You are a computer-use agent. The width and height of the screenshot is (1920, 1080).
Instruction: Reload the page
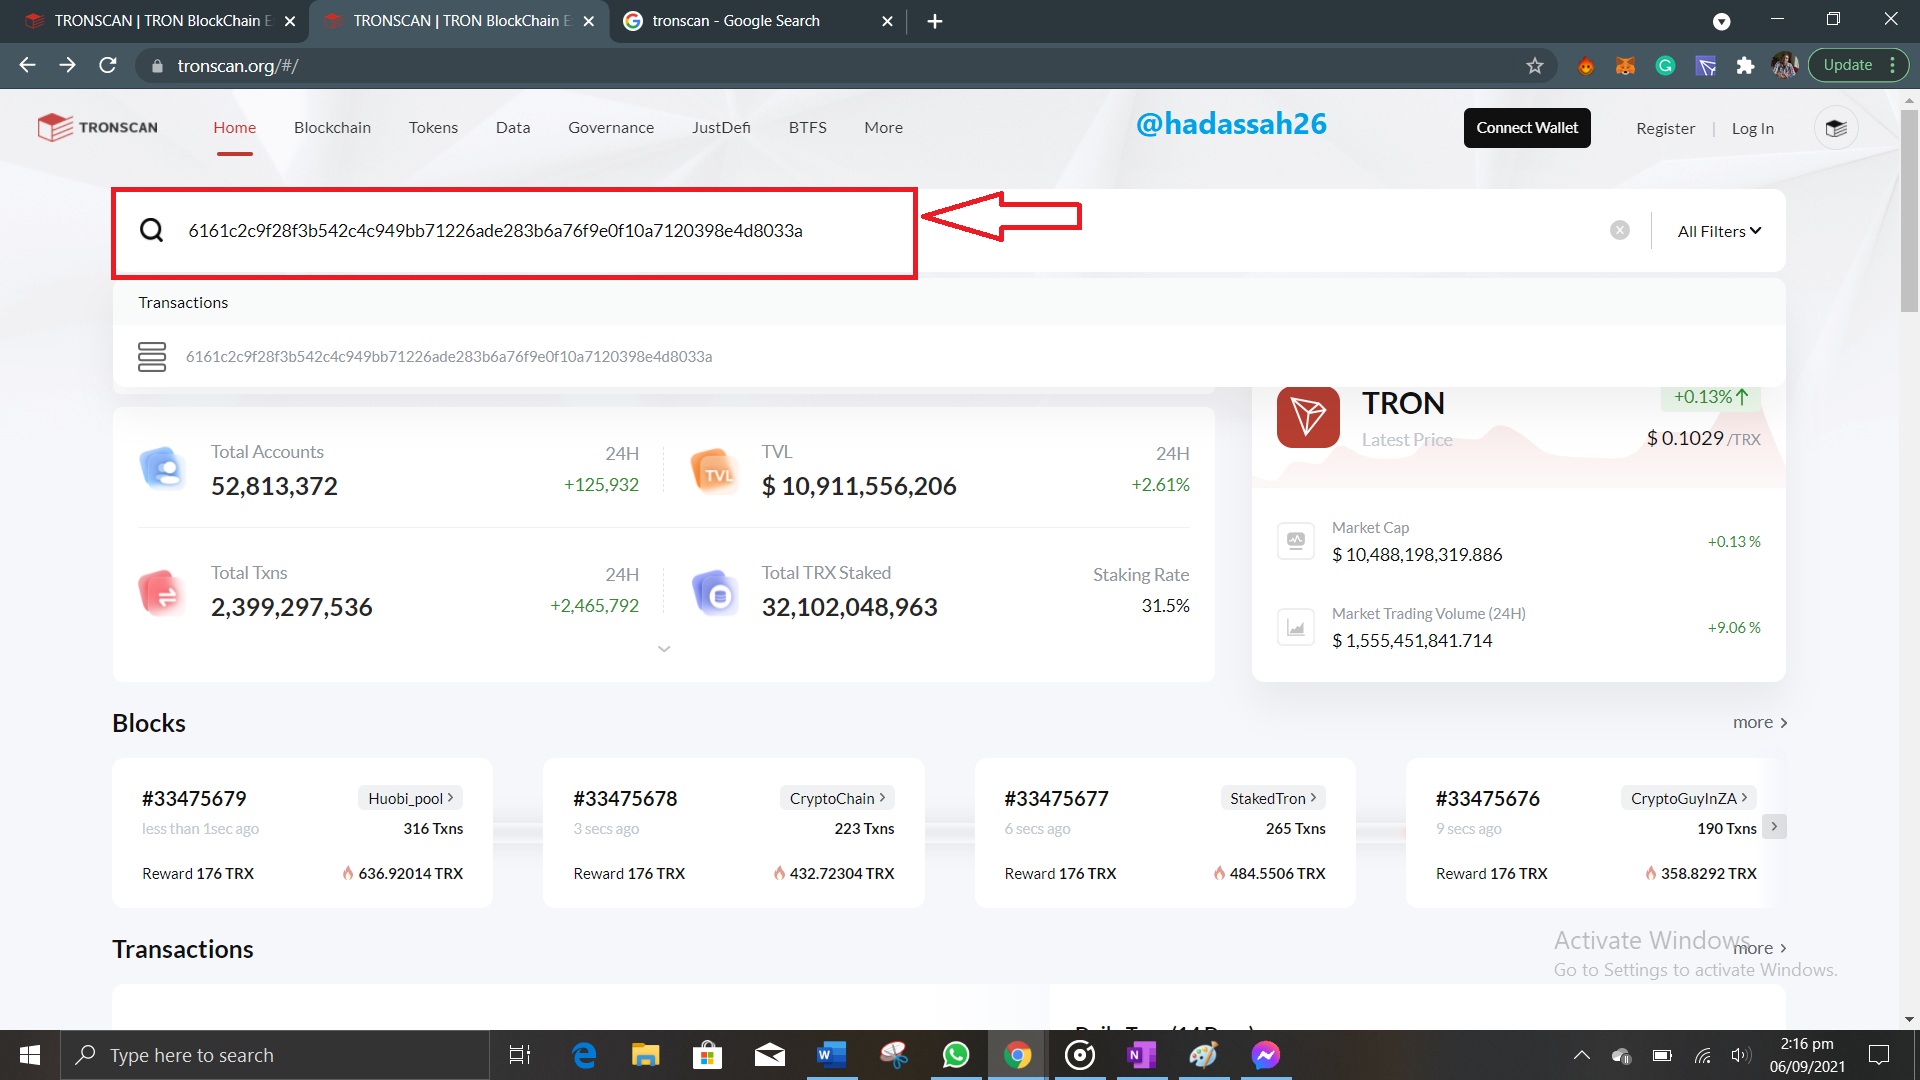108,66
